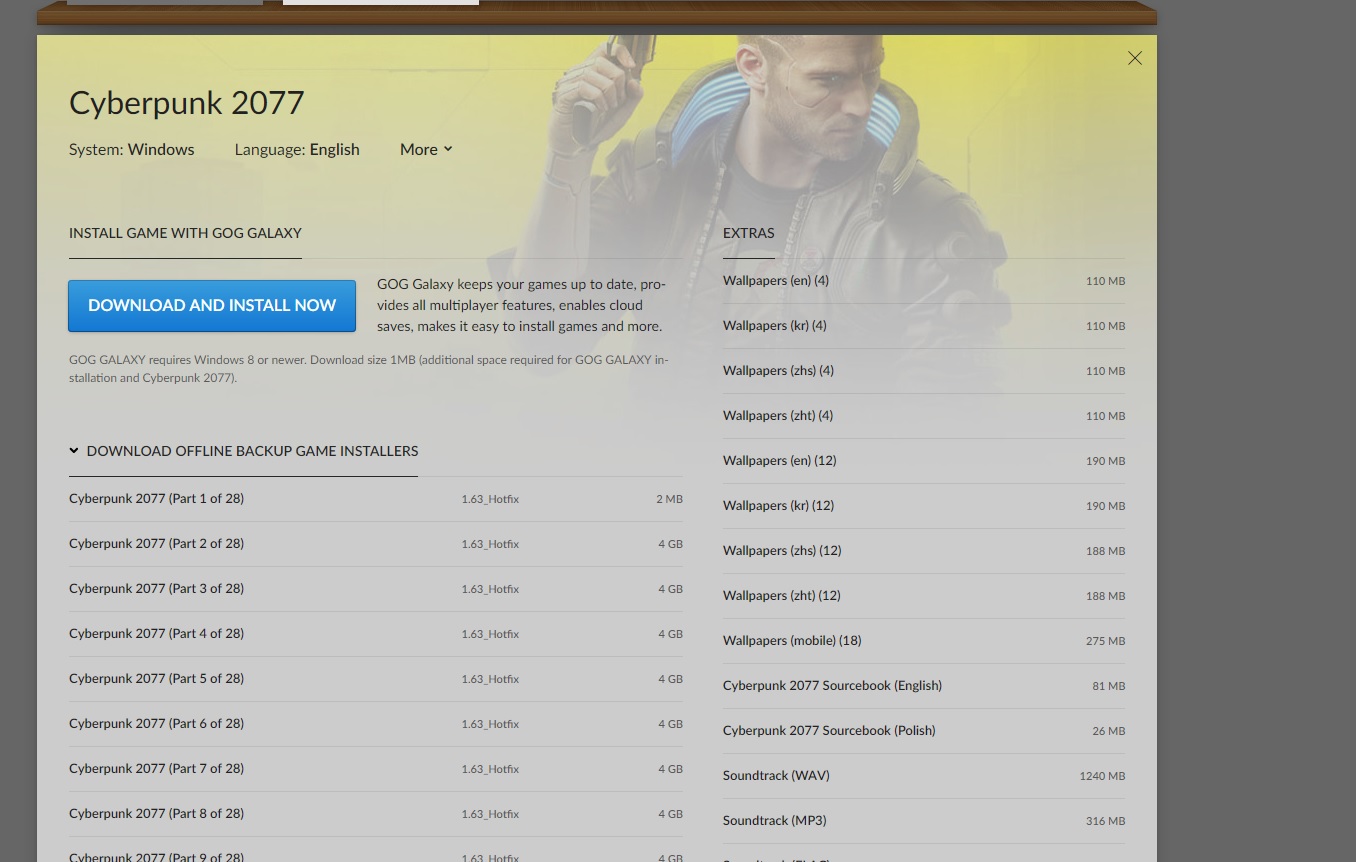
Task: Click the Cyberpunk 2077 title heading
Action: click(187, 102)
